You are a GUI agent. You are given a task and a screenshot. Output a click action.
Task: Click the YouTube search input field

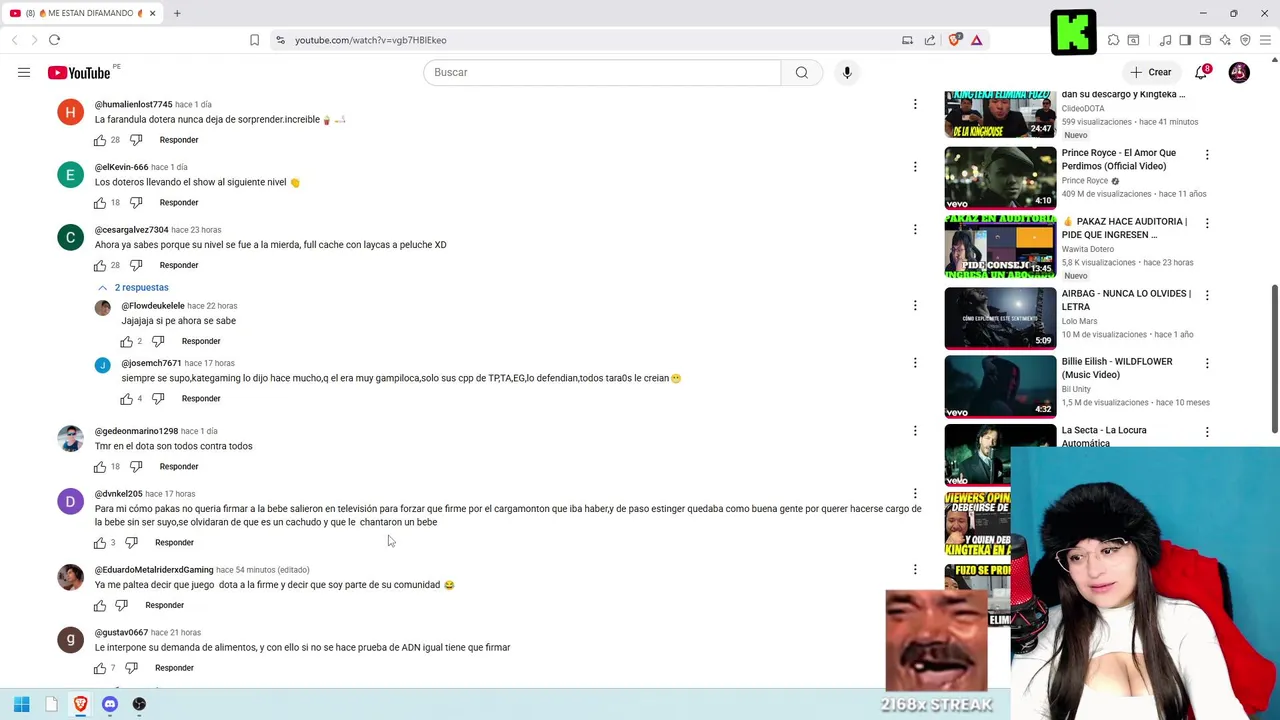[x=602, y=72]
